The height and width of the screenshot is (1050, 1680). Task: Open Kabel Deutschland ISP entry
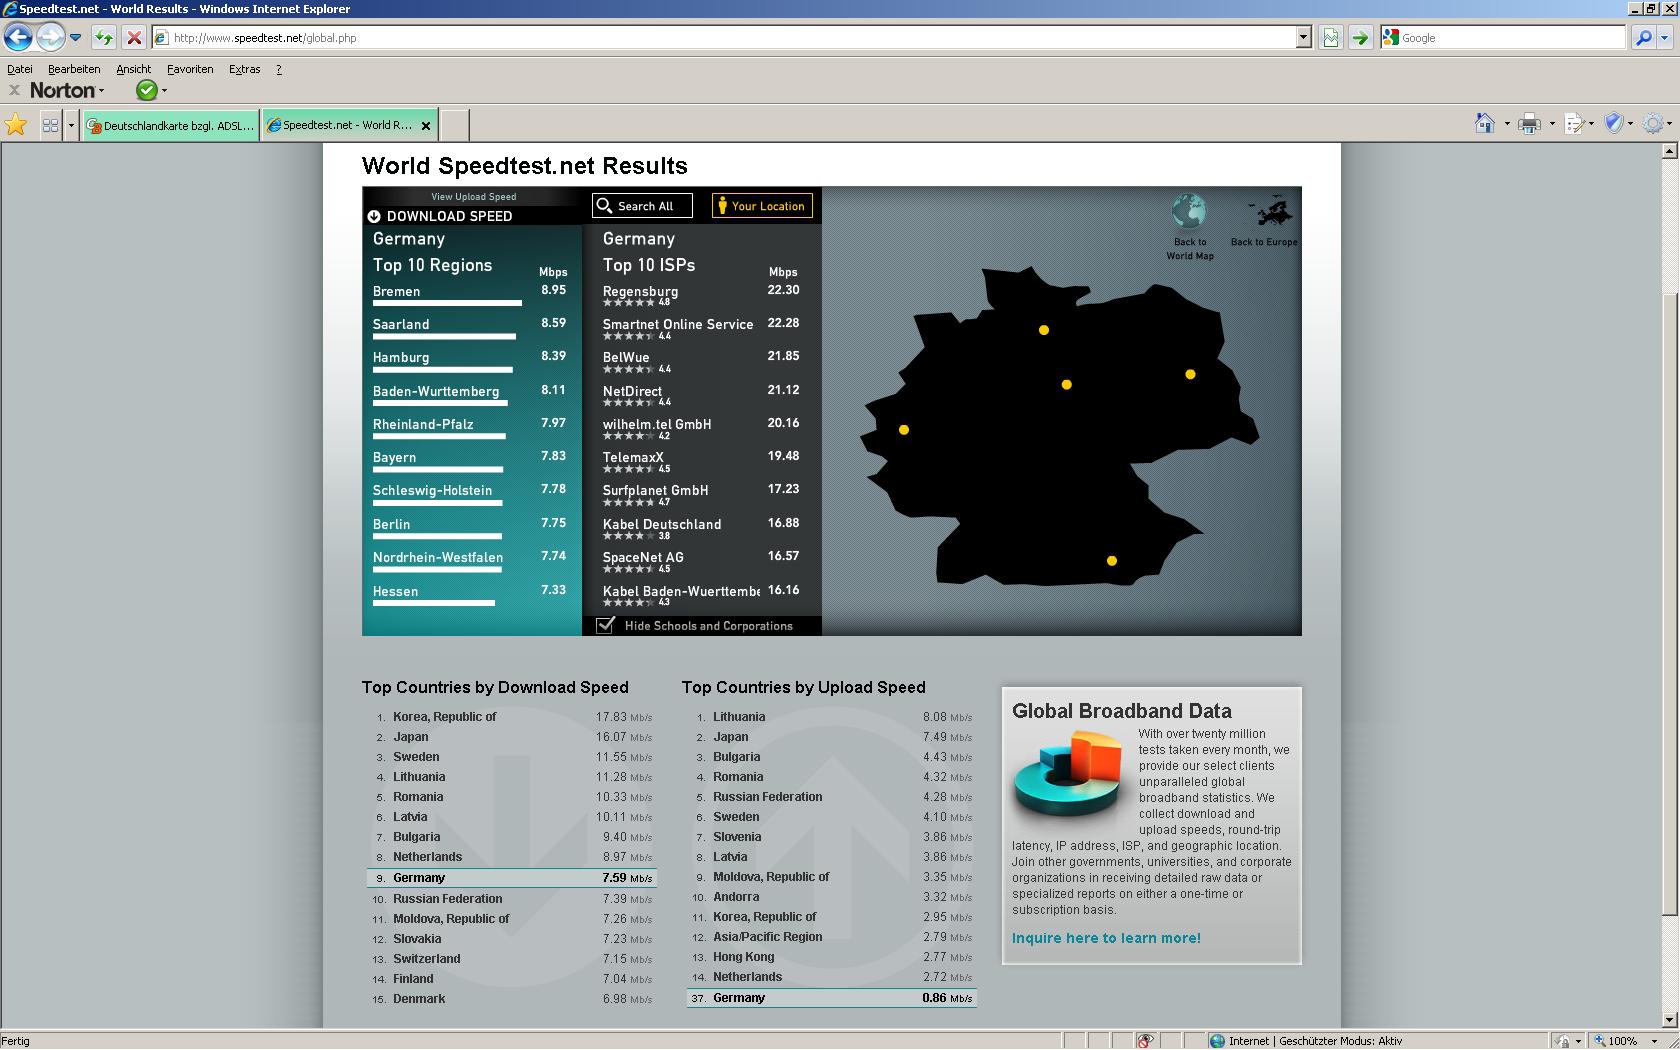tap(662, 525)
